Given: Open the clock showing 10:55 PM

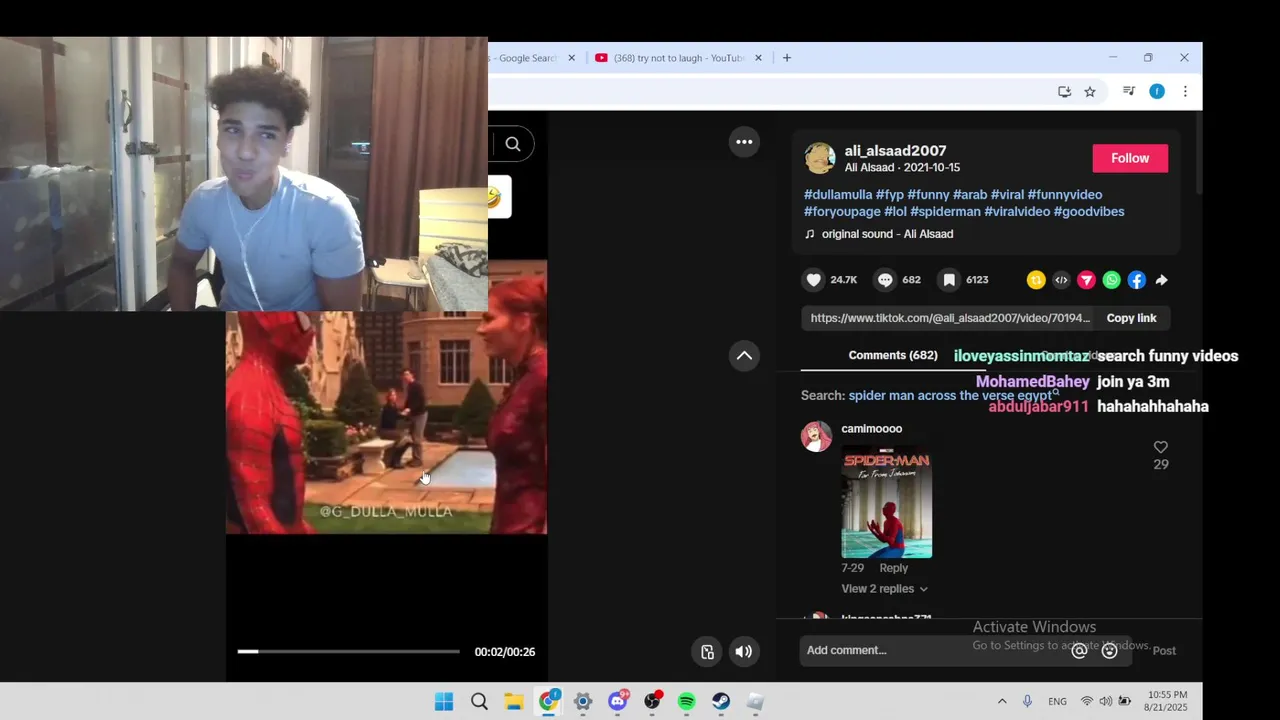Looking at the screenshot, I should pyautogui.click(x=1167, y=701).
